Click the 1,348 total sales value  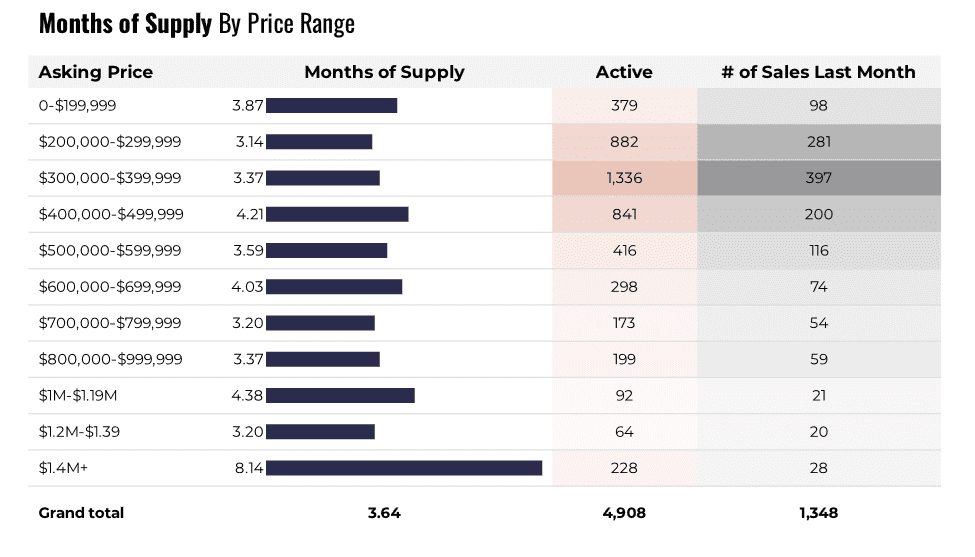coord(819,513)
